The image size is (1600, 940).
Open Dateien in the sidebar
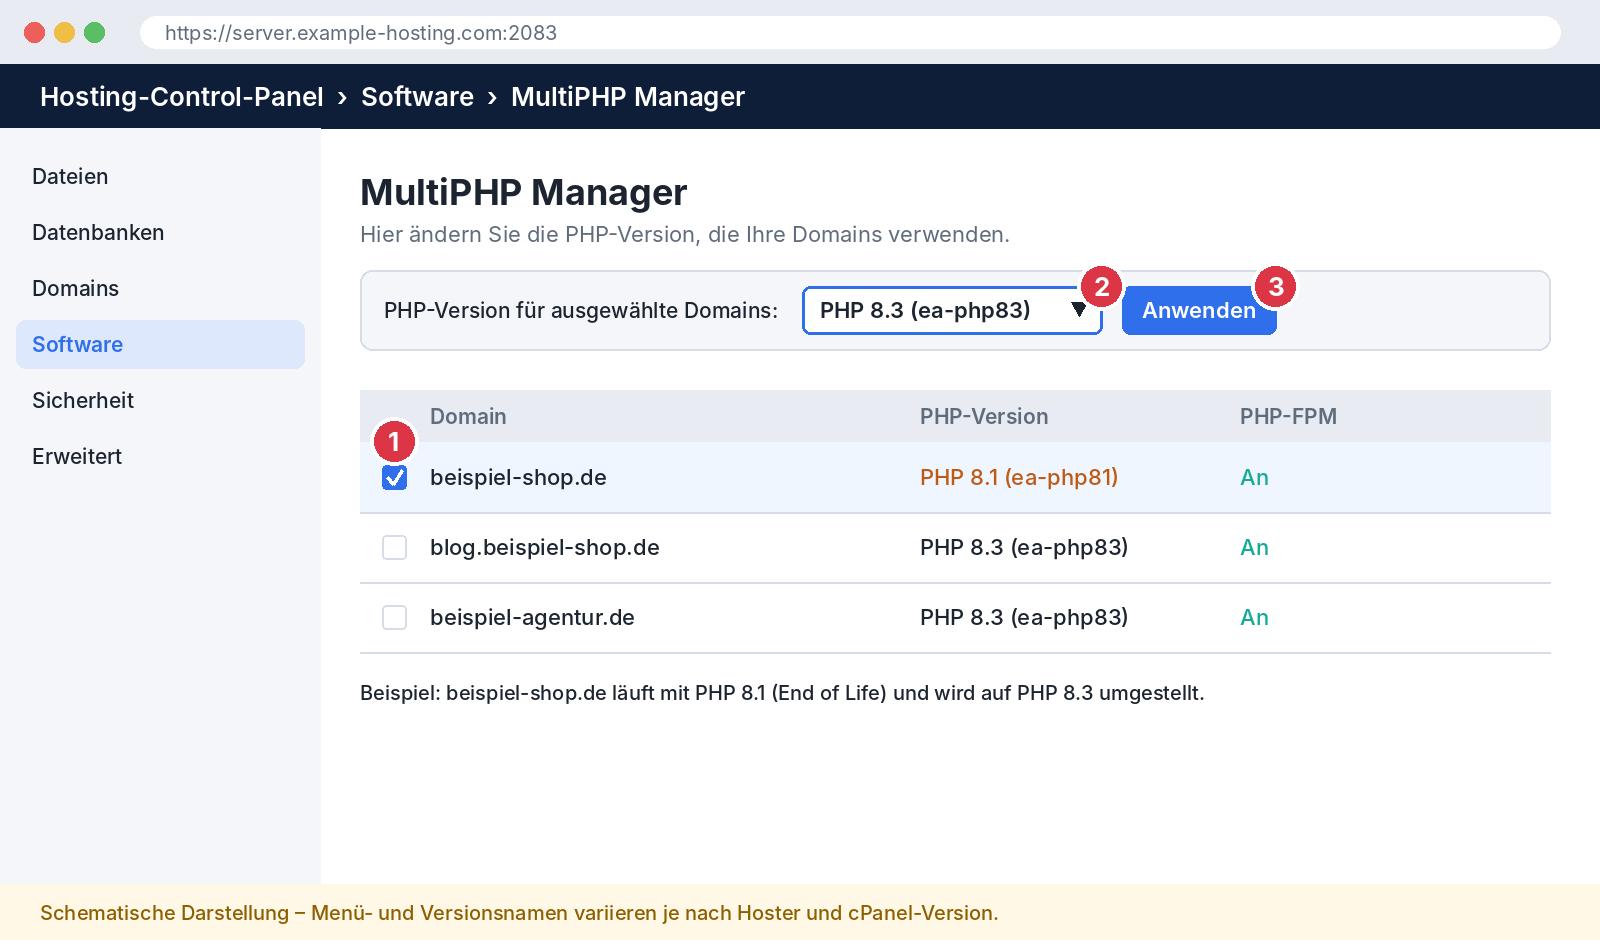tap(160, 176)
